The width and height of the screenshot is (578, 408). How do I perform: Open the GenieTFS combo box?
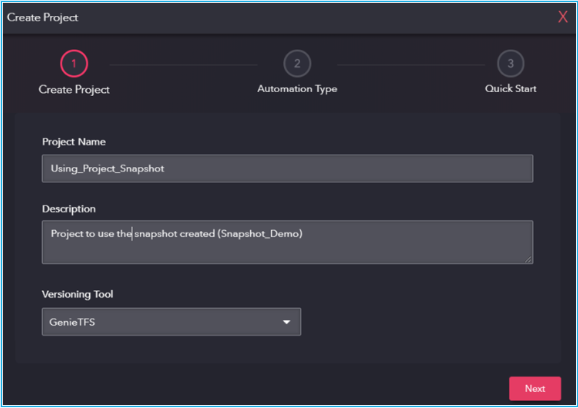click(171, 322)
